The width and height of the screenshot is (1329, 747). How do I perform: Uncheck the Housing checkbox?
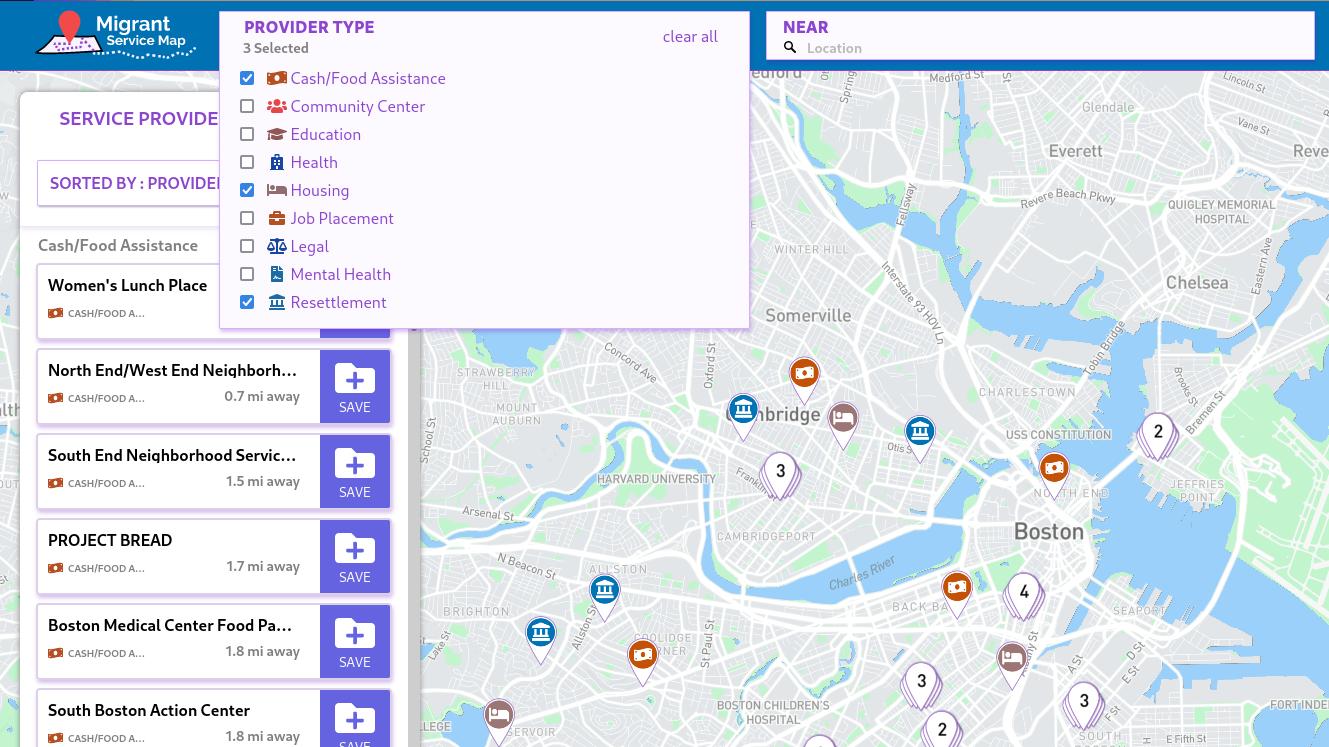[x=247, y=190]
